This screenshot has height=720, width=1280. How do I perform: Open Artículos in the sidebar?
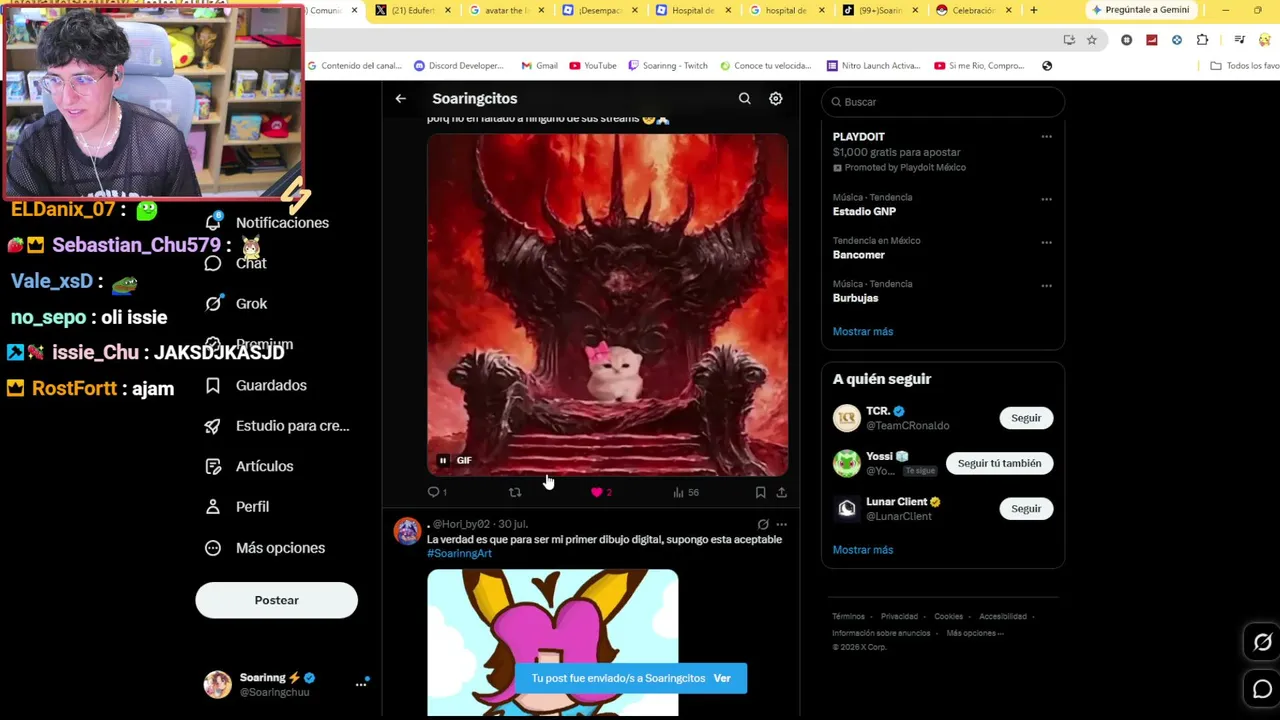point(249,466)
